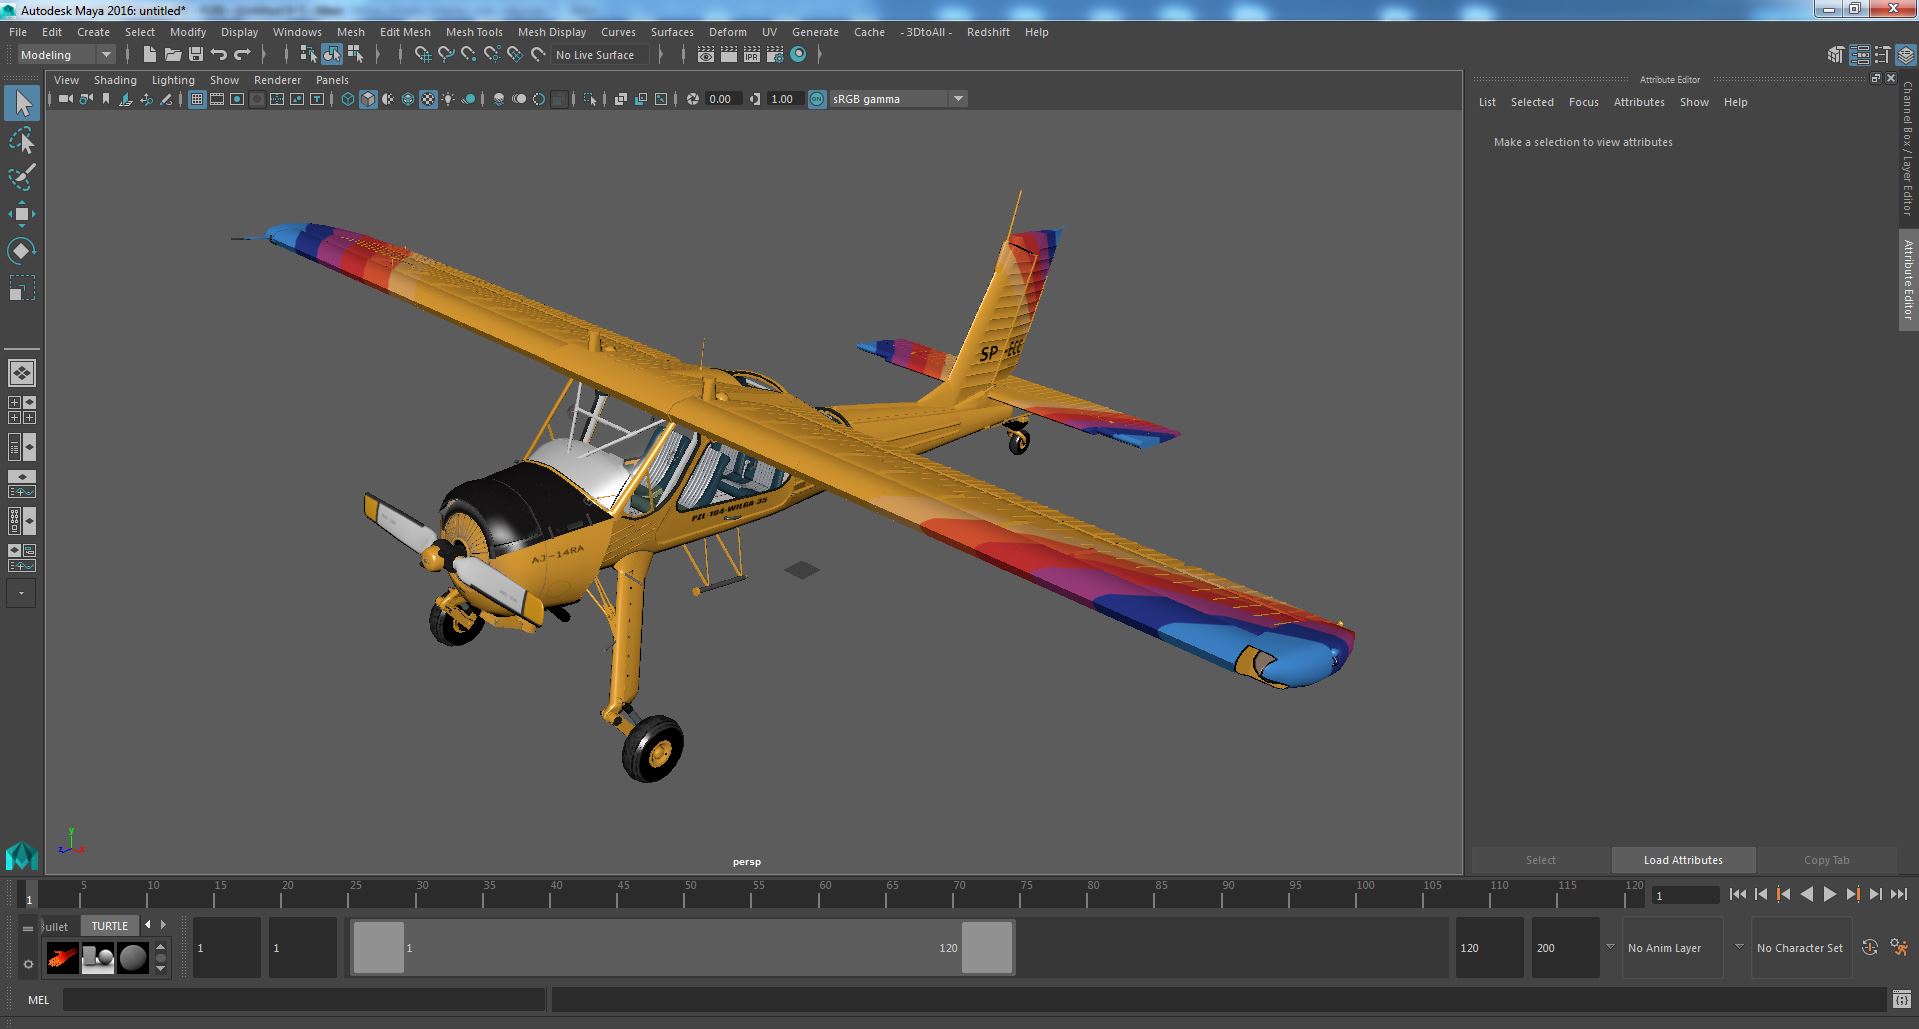The height and width of the screenshot is (1029, 1919).
Task: Toggle wireframe shading in the viewport
Action: pyautogui.click(x=348, y=99)
